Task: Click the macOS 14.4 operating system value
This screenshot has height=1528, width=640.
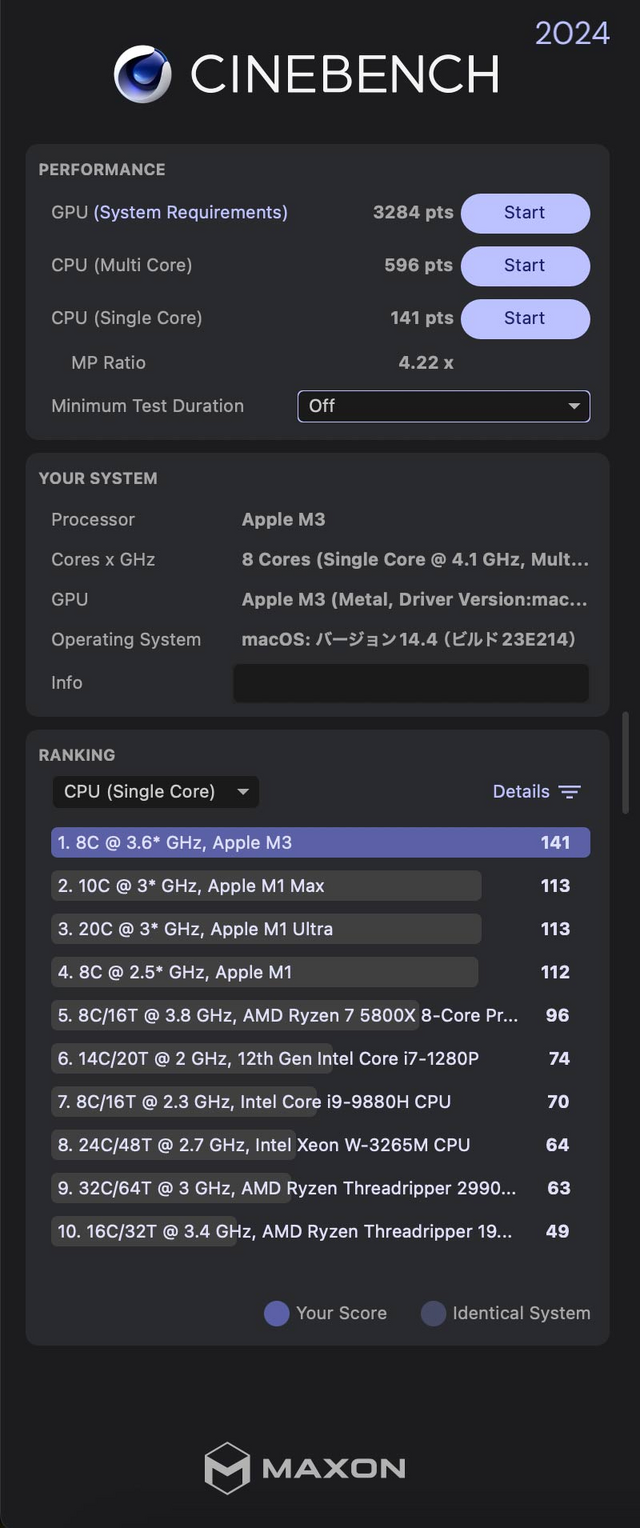Action: 409,640
